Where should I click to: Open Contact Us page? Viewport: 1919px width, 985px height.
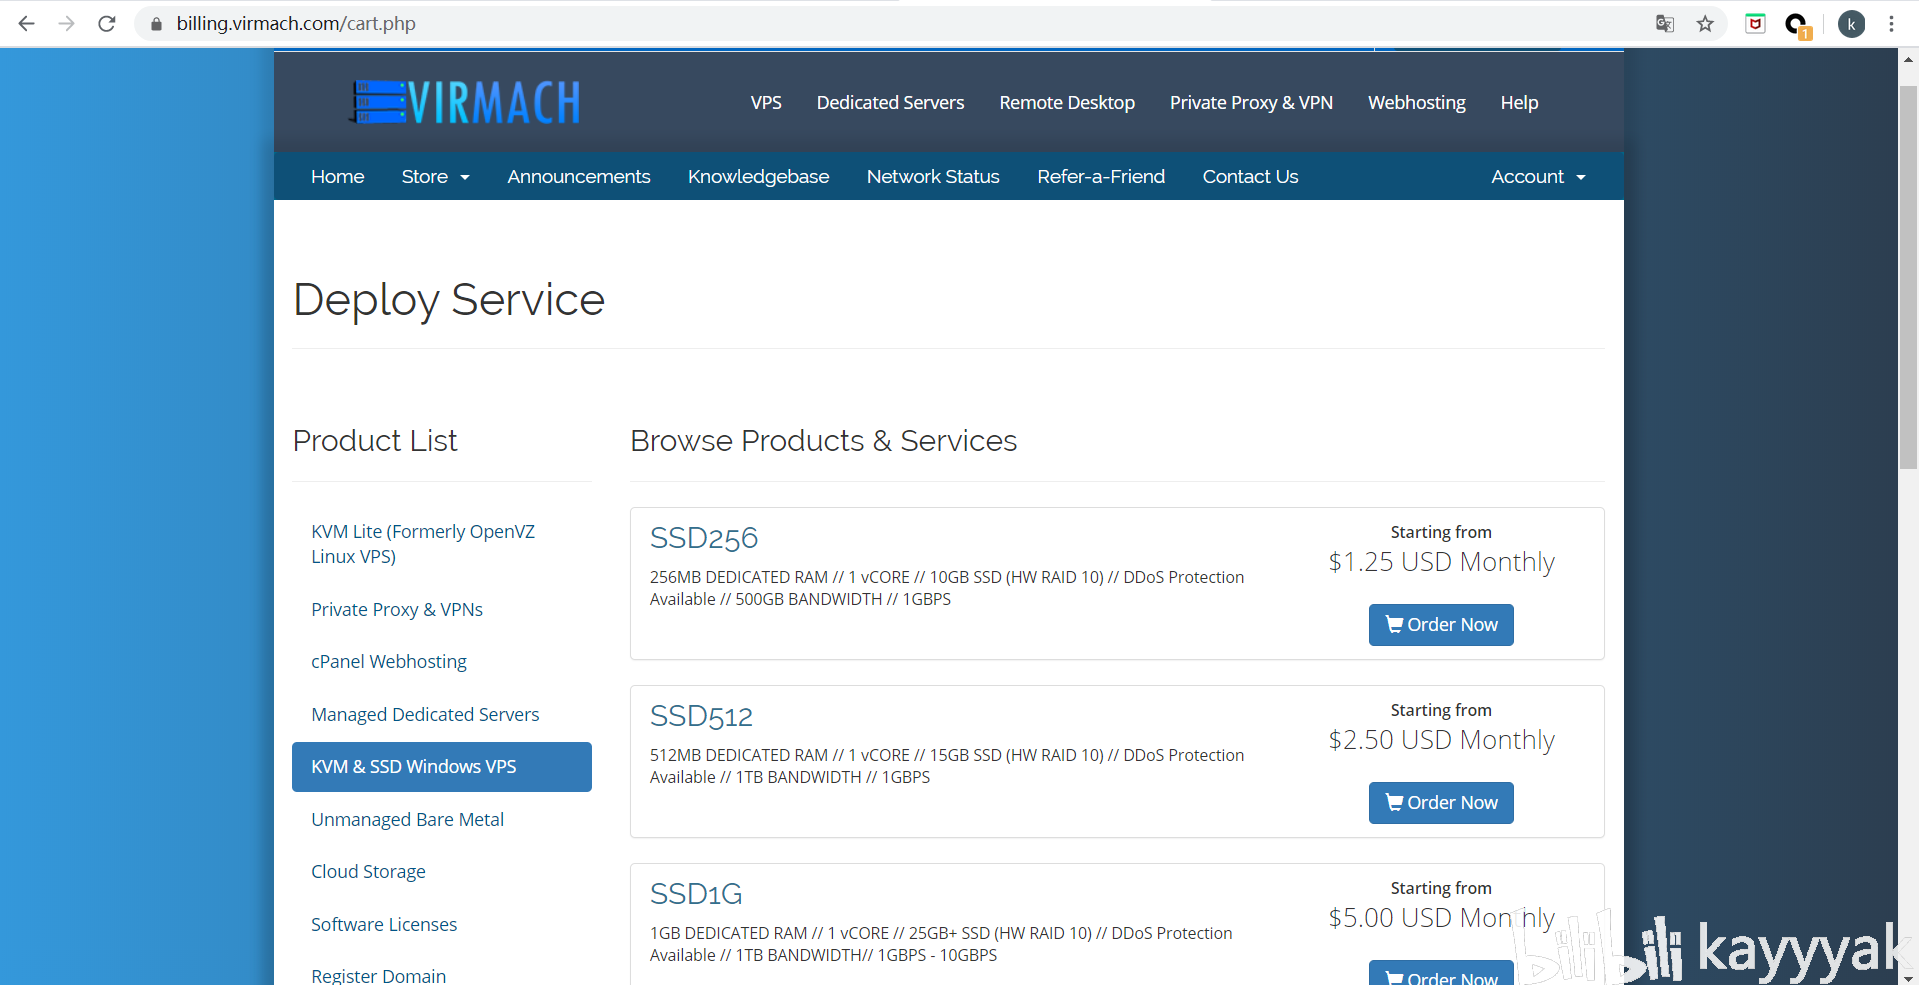tap(1250, 176)
